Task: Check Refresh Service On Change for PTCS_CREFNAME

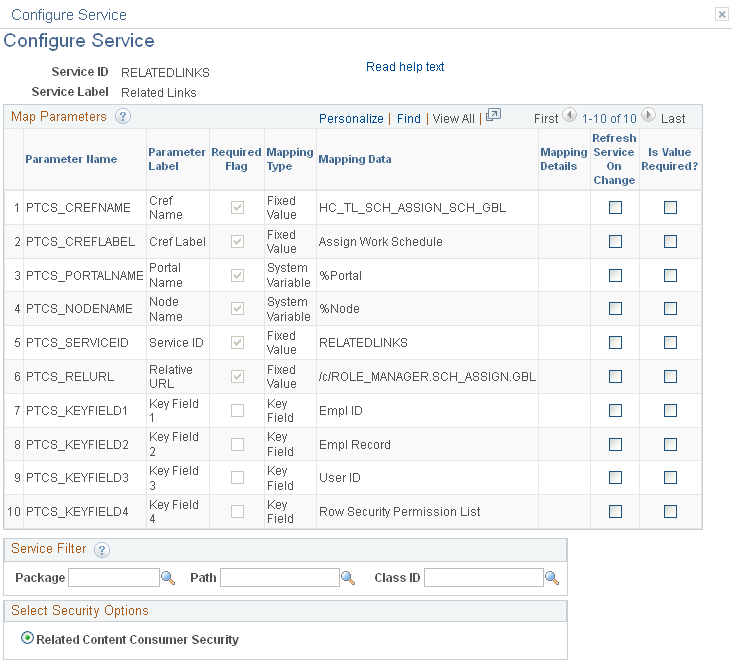Action: (615, 207)
